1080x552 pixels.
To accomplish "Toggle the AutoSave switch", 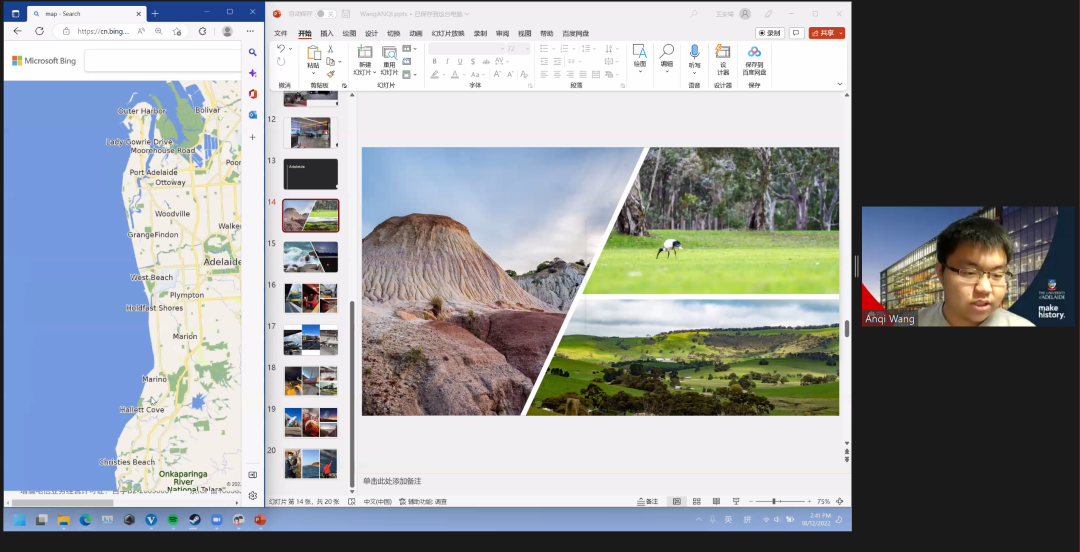I will (326, 14).
